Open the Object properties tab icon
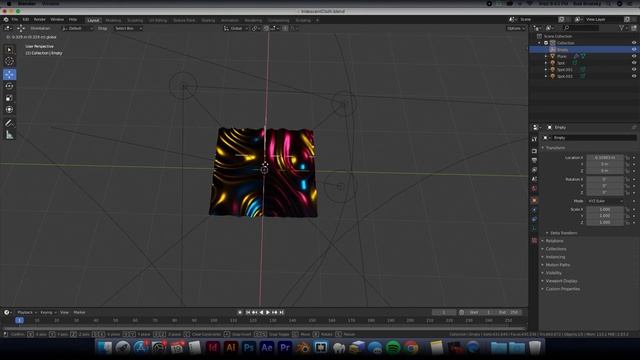 coord(534,200)
